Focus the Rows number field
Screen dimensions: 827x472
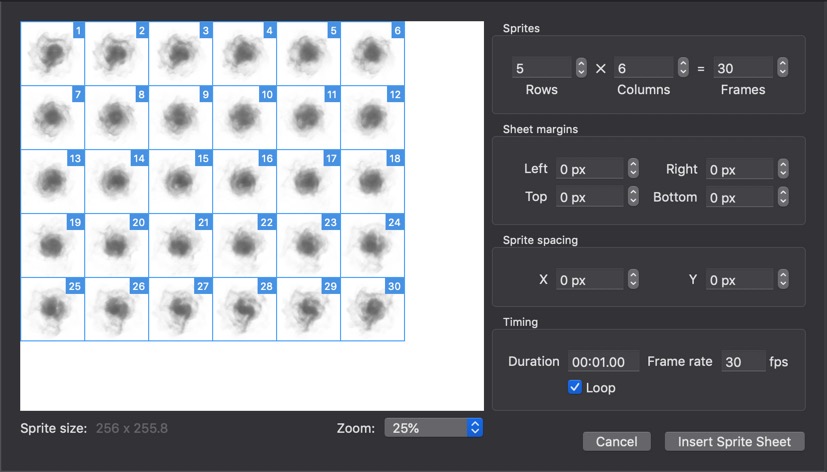[x=540, y=68]
